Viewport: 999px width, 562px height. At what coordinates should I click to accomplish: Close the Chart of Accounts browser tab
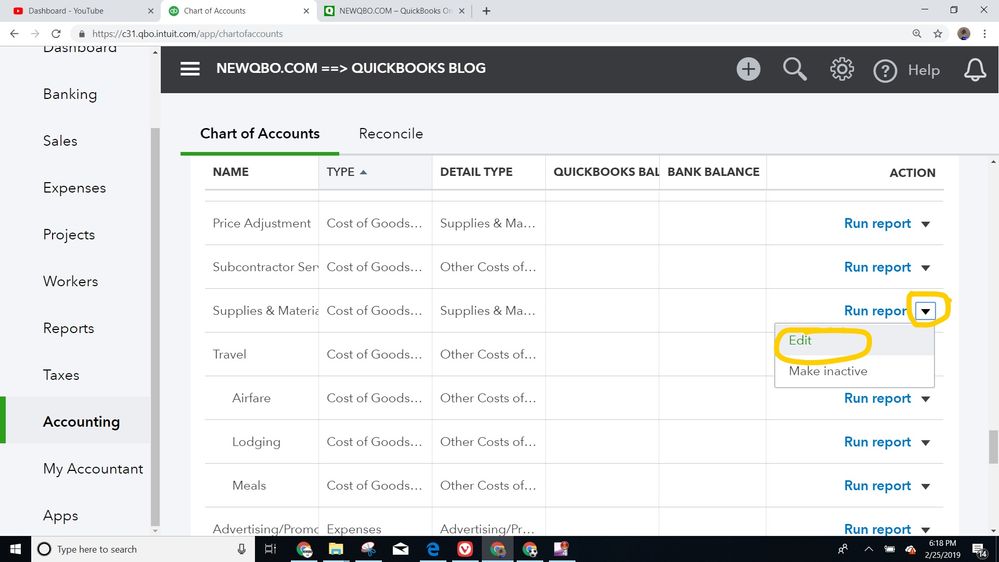tap(306, 11)
